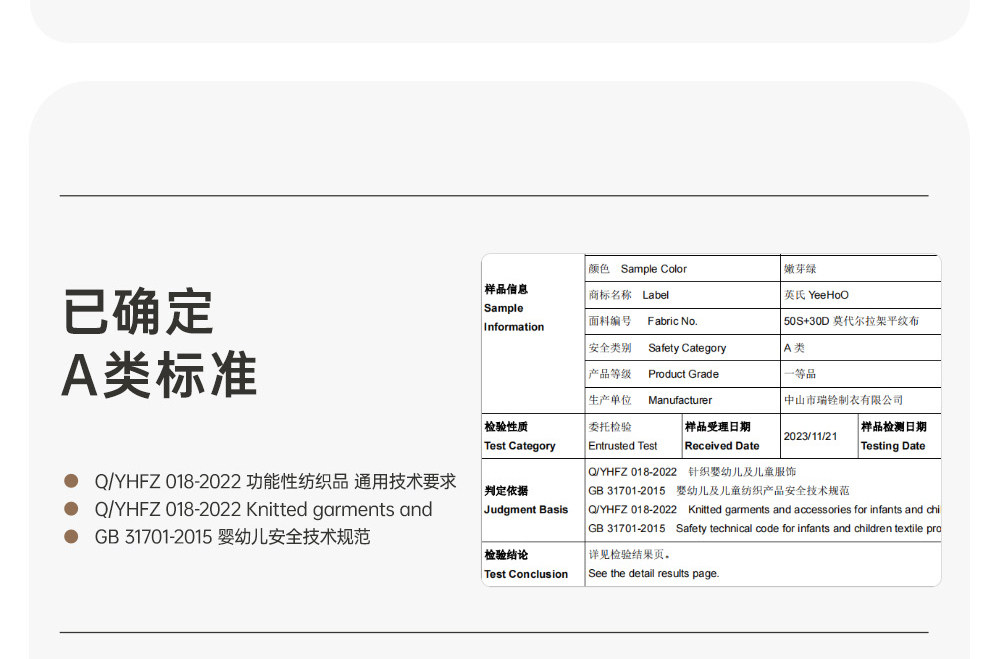Select the text See the detail results page.
This screenshot has height=659, width=1000.
(x=654, y=574)
